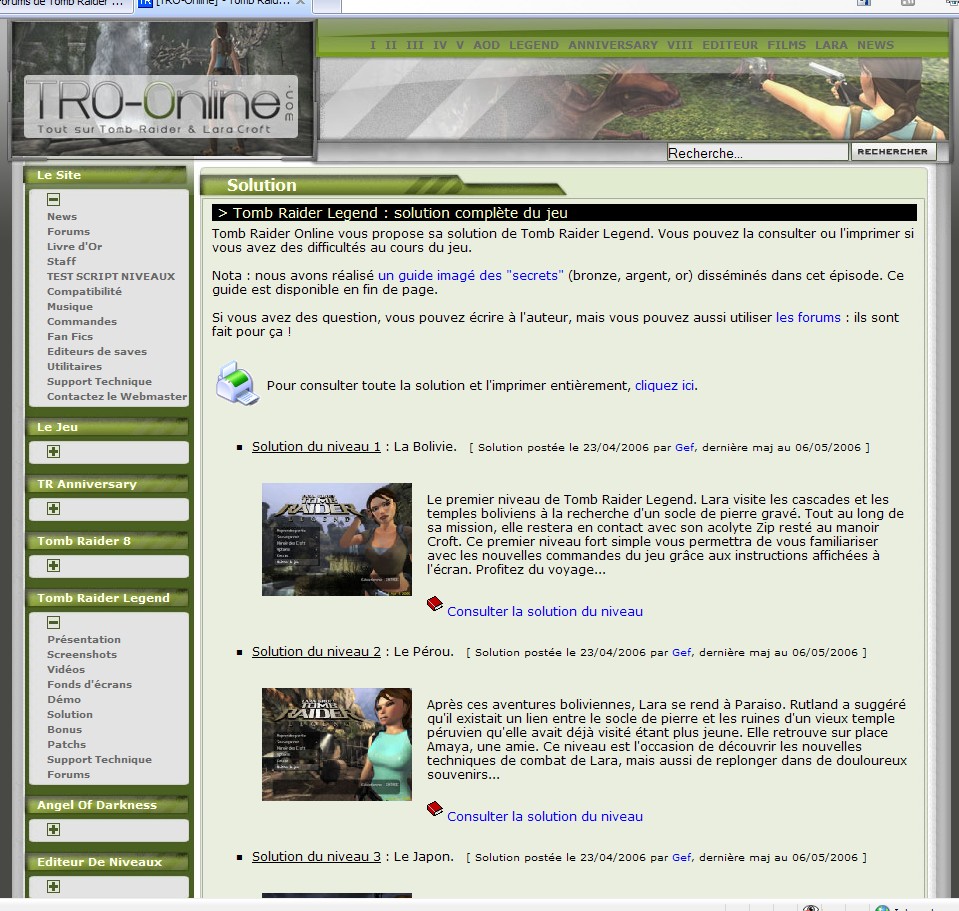Image resolution: width=959 pixels, height=911 pixels.
Task: Open Staff page in the sidebar
Action: tap(61, 262)
